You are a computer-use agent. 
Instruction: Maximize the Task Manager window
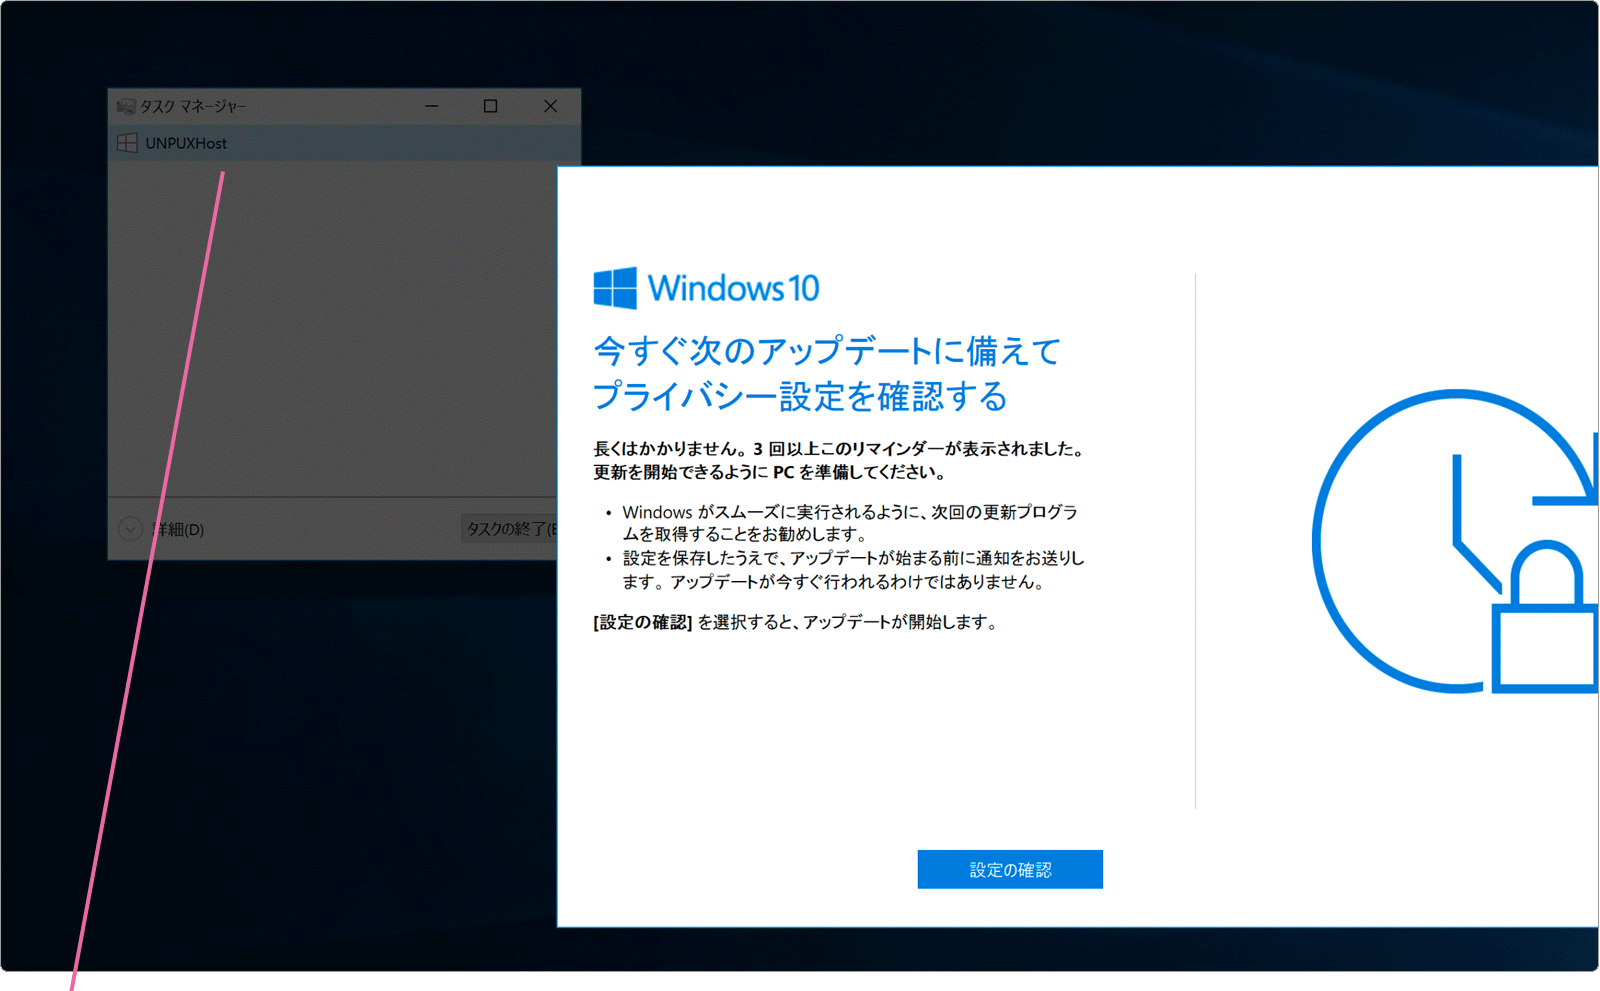click(490, 106)
